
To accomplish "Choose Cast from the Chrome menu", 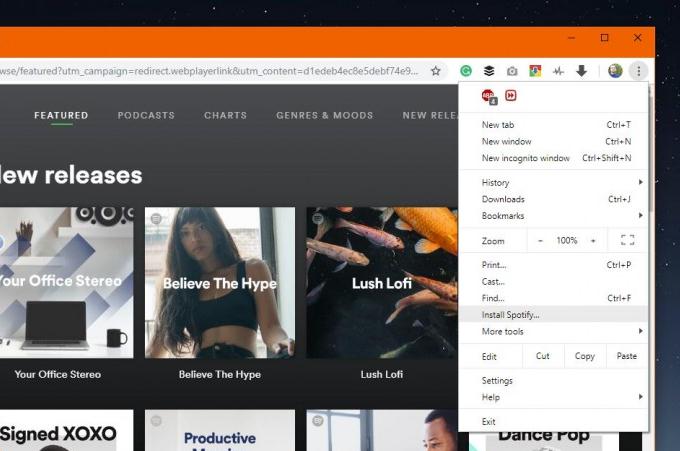I will 553,281.
